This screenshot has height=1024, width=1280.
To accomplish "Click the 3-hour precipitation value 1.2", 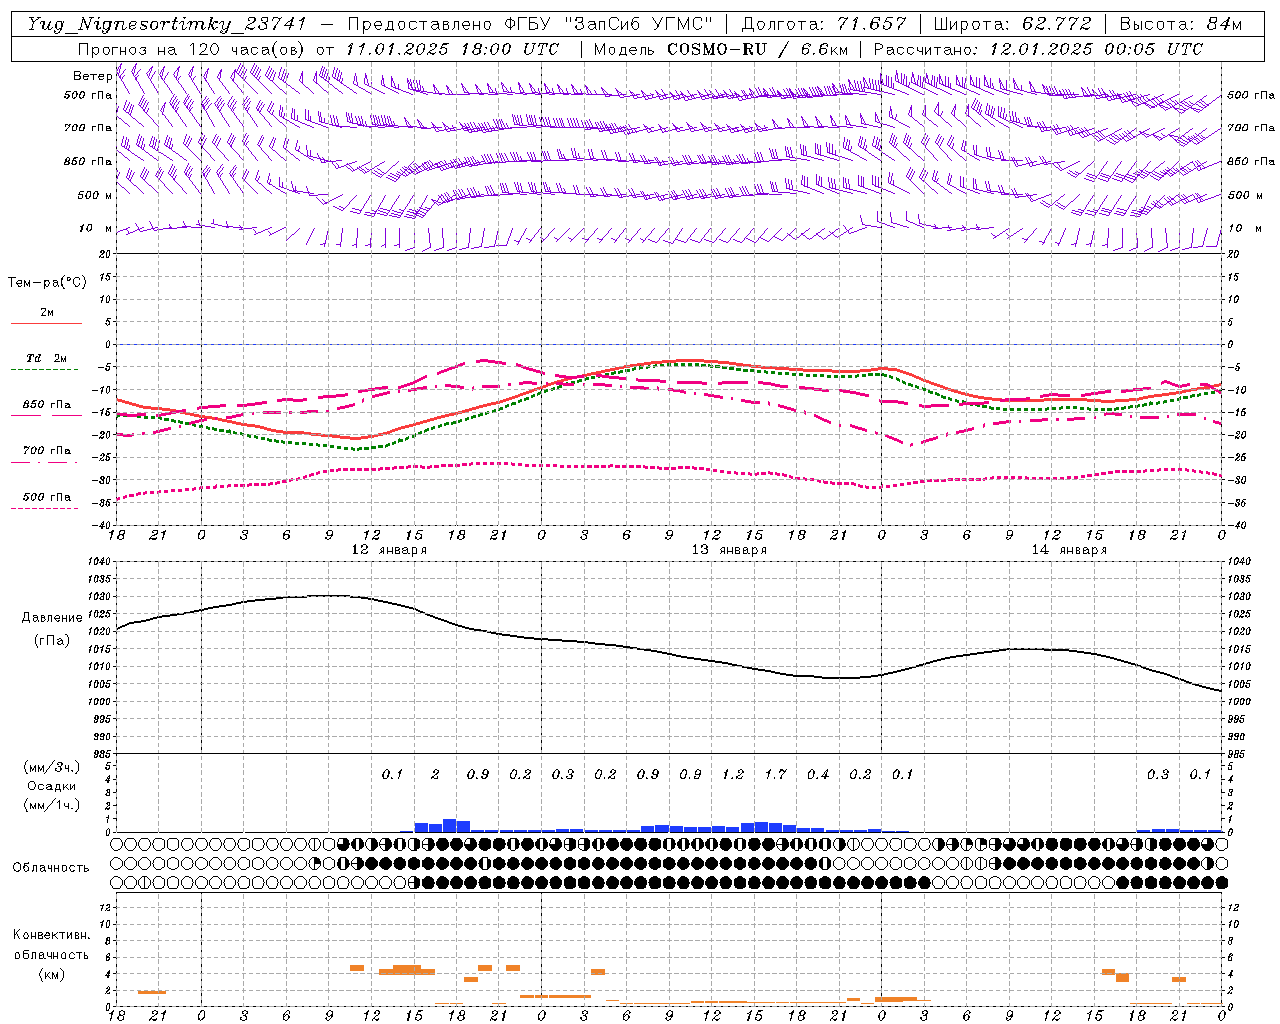I will pyautogui.click(x=733, y=774).
